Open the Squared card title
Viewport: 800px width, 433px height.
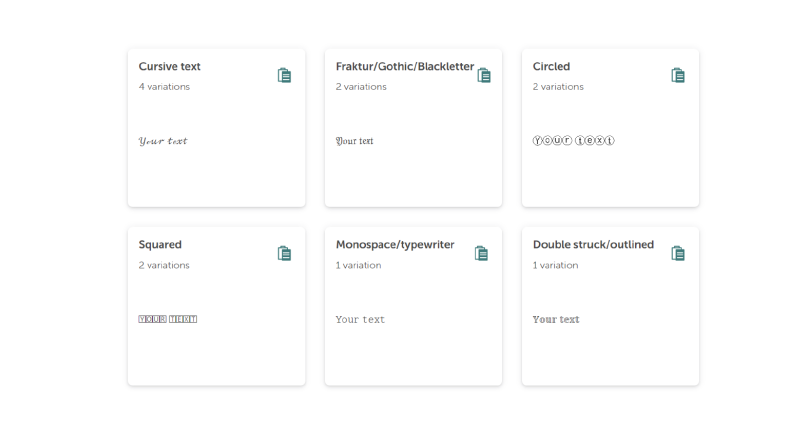click(160, 245)
